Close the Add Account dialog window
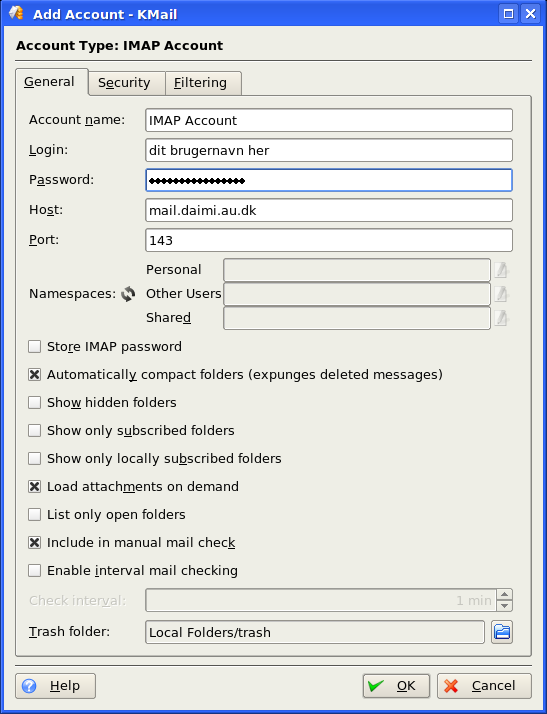This screenshot has width=547, height=714. (x=530, y=14)
